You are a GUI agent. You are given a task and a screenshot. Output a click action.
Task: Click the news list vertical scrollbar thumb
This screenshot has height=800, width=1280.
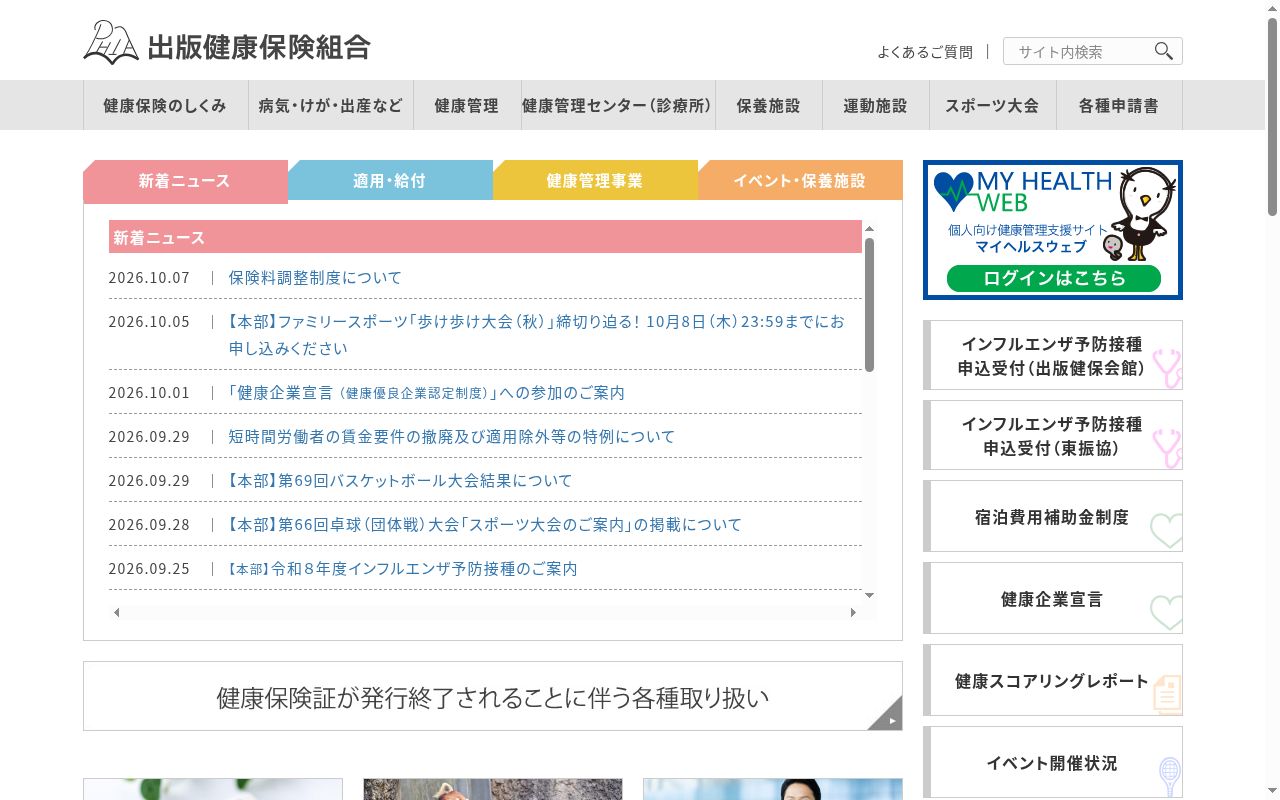coord(869,305)
